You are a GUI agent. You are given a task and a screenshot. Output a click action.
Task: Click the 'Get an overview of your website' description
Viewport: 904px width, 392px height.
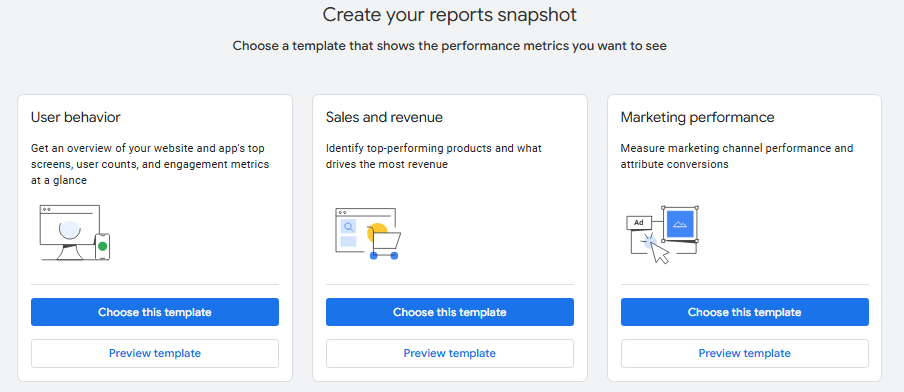150,164
